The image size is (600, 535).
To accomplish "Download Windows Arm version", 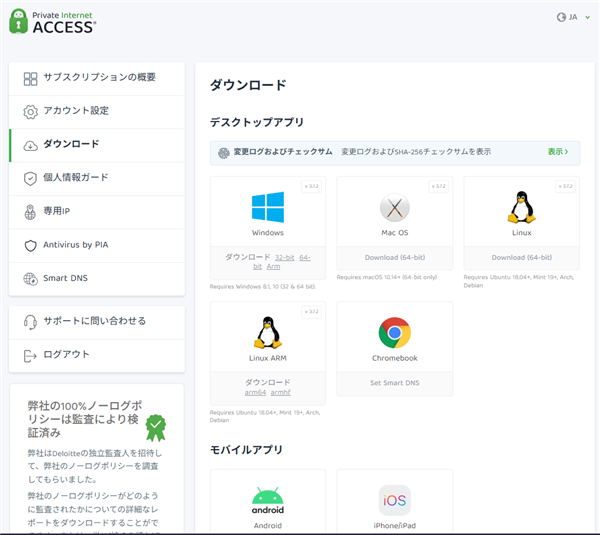I will pos(273,266).
